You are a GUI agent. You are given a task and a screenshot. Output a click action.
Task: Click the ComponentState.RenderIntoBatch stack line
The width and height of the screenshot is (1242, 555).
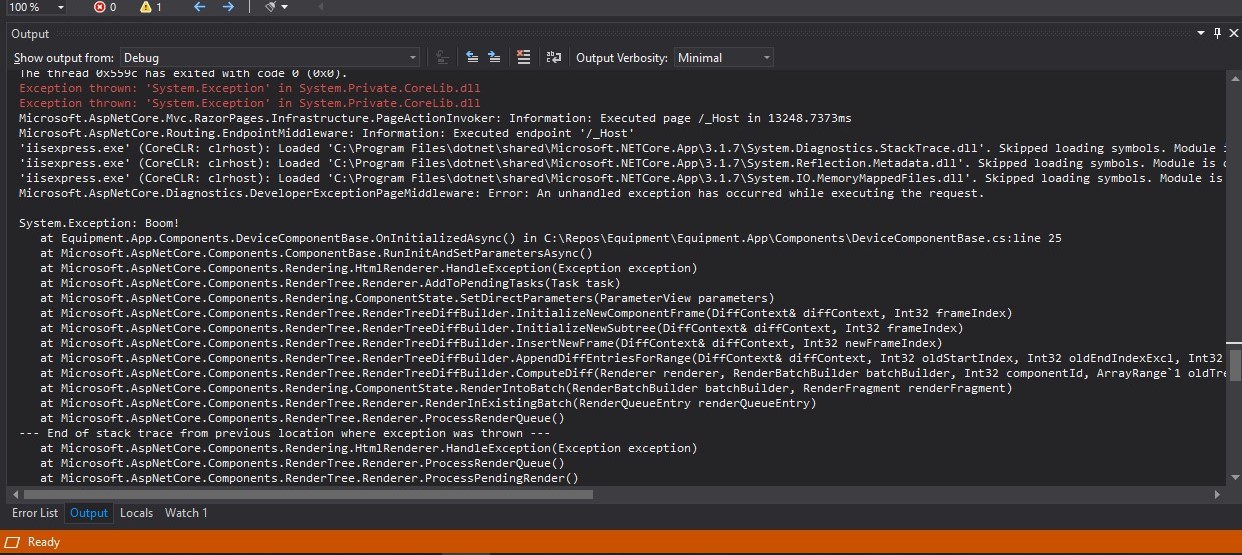pos(526,388)
